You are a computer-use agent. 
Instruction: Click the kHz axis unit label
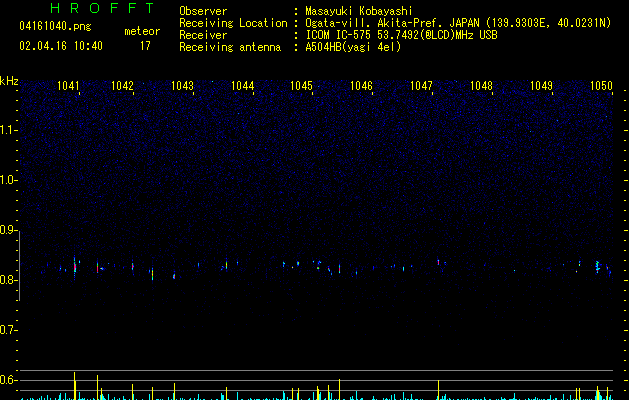(x=9, y=81)
